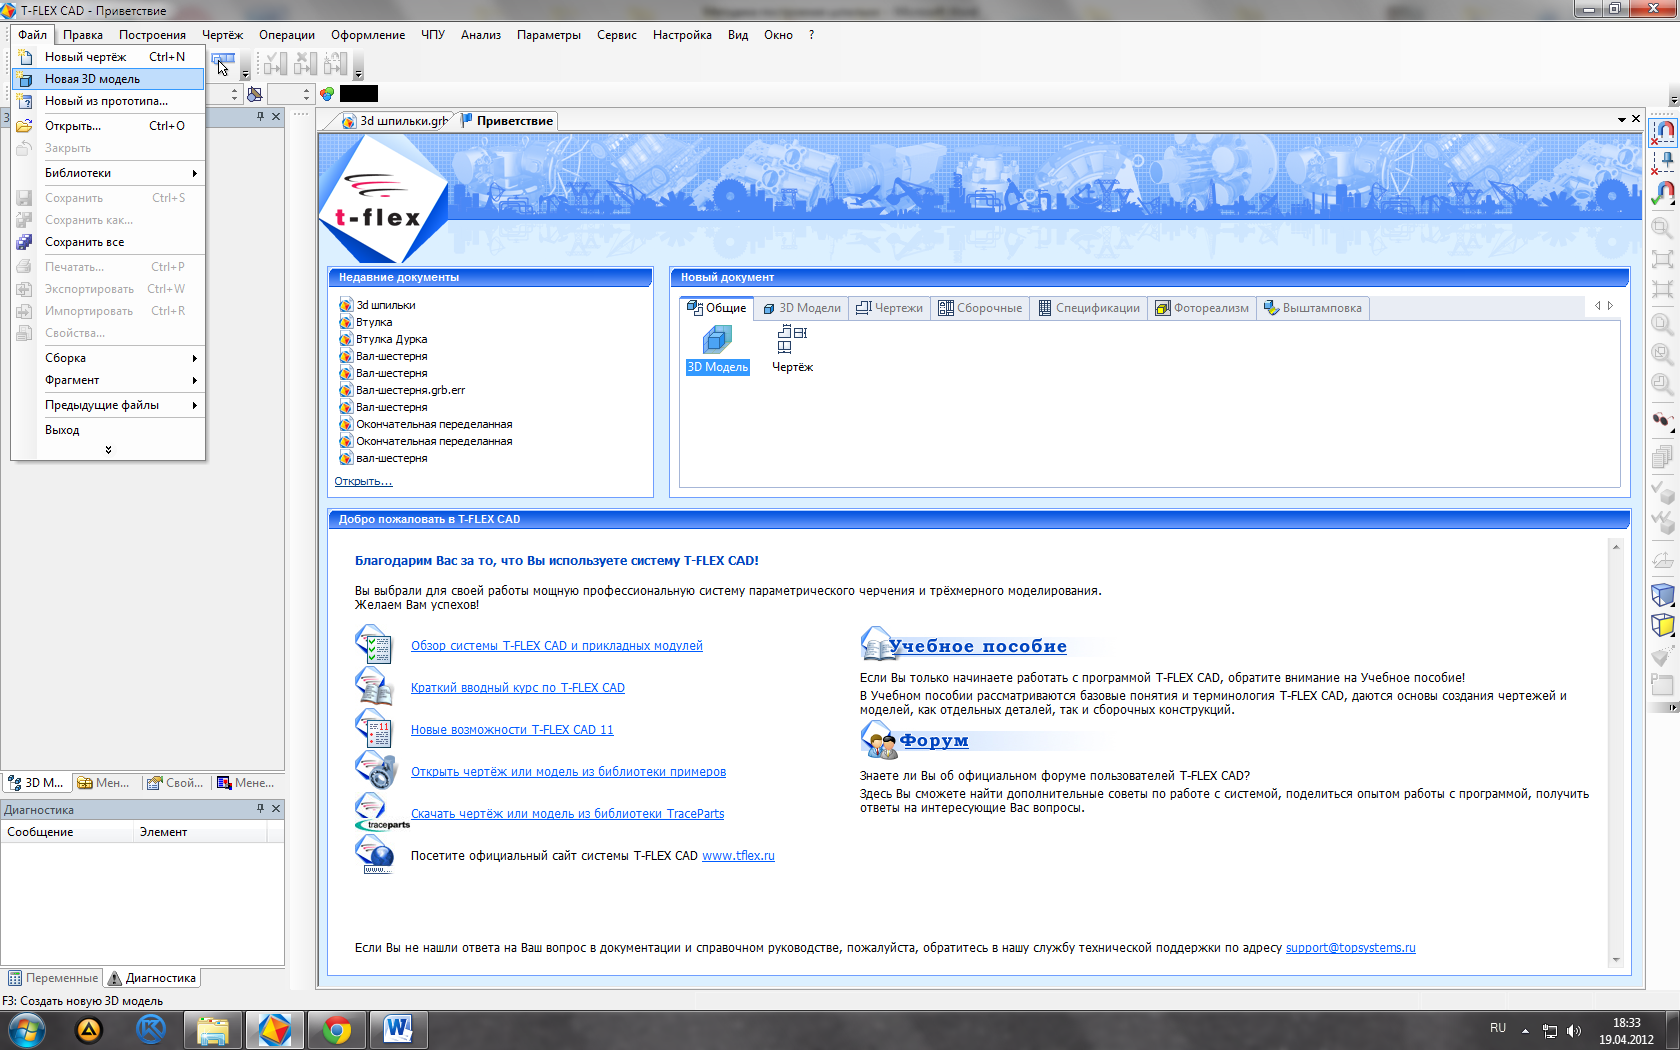The width and height of the screenshot is (1680, 1050).
Task: Click the pin snapping icon with red cross
Action: pos(1663,161)
